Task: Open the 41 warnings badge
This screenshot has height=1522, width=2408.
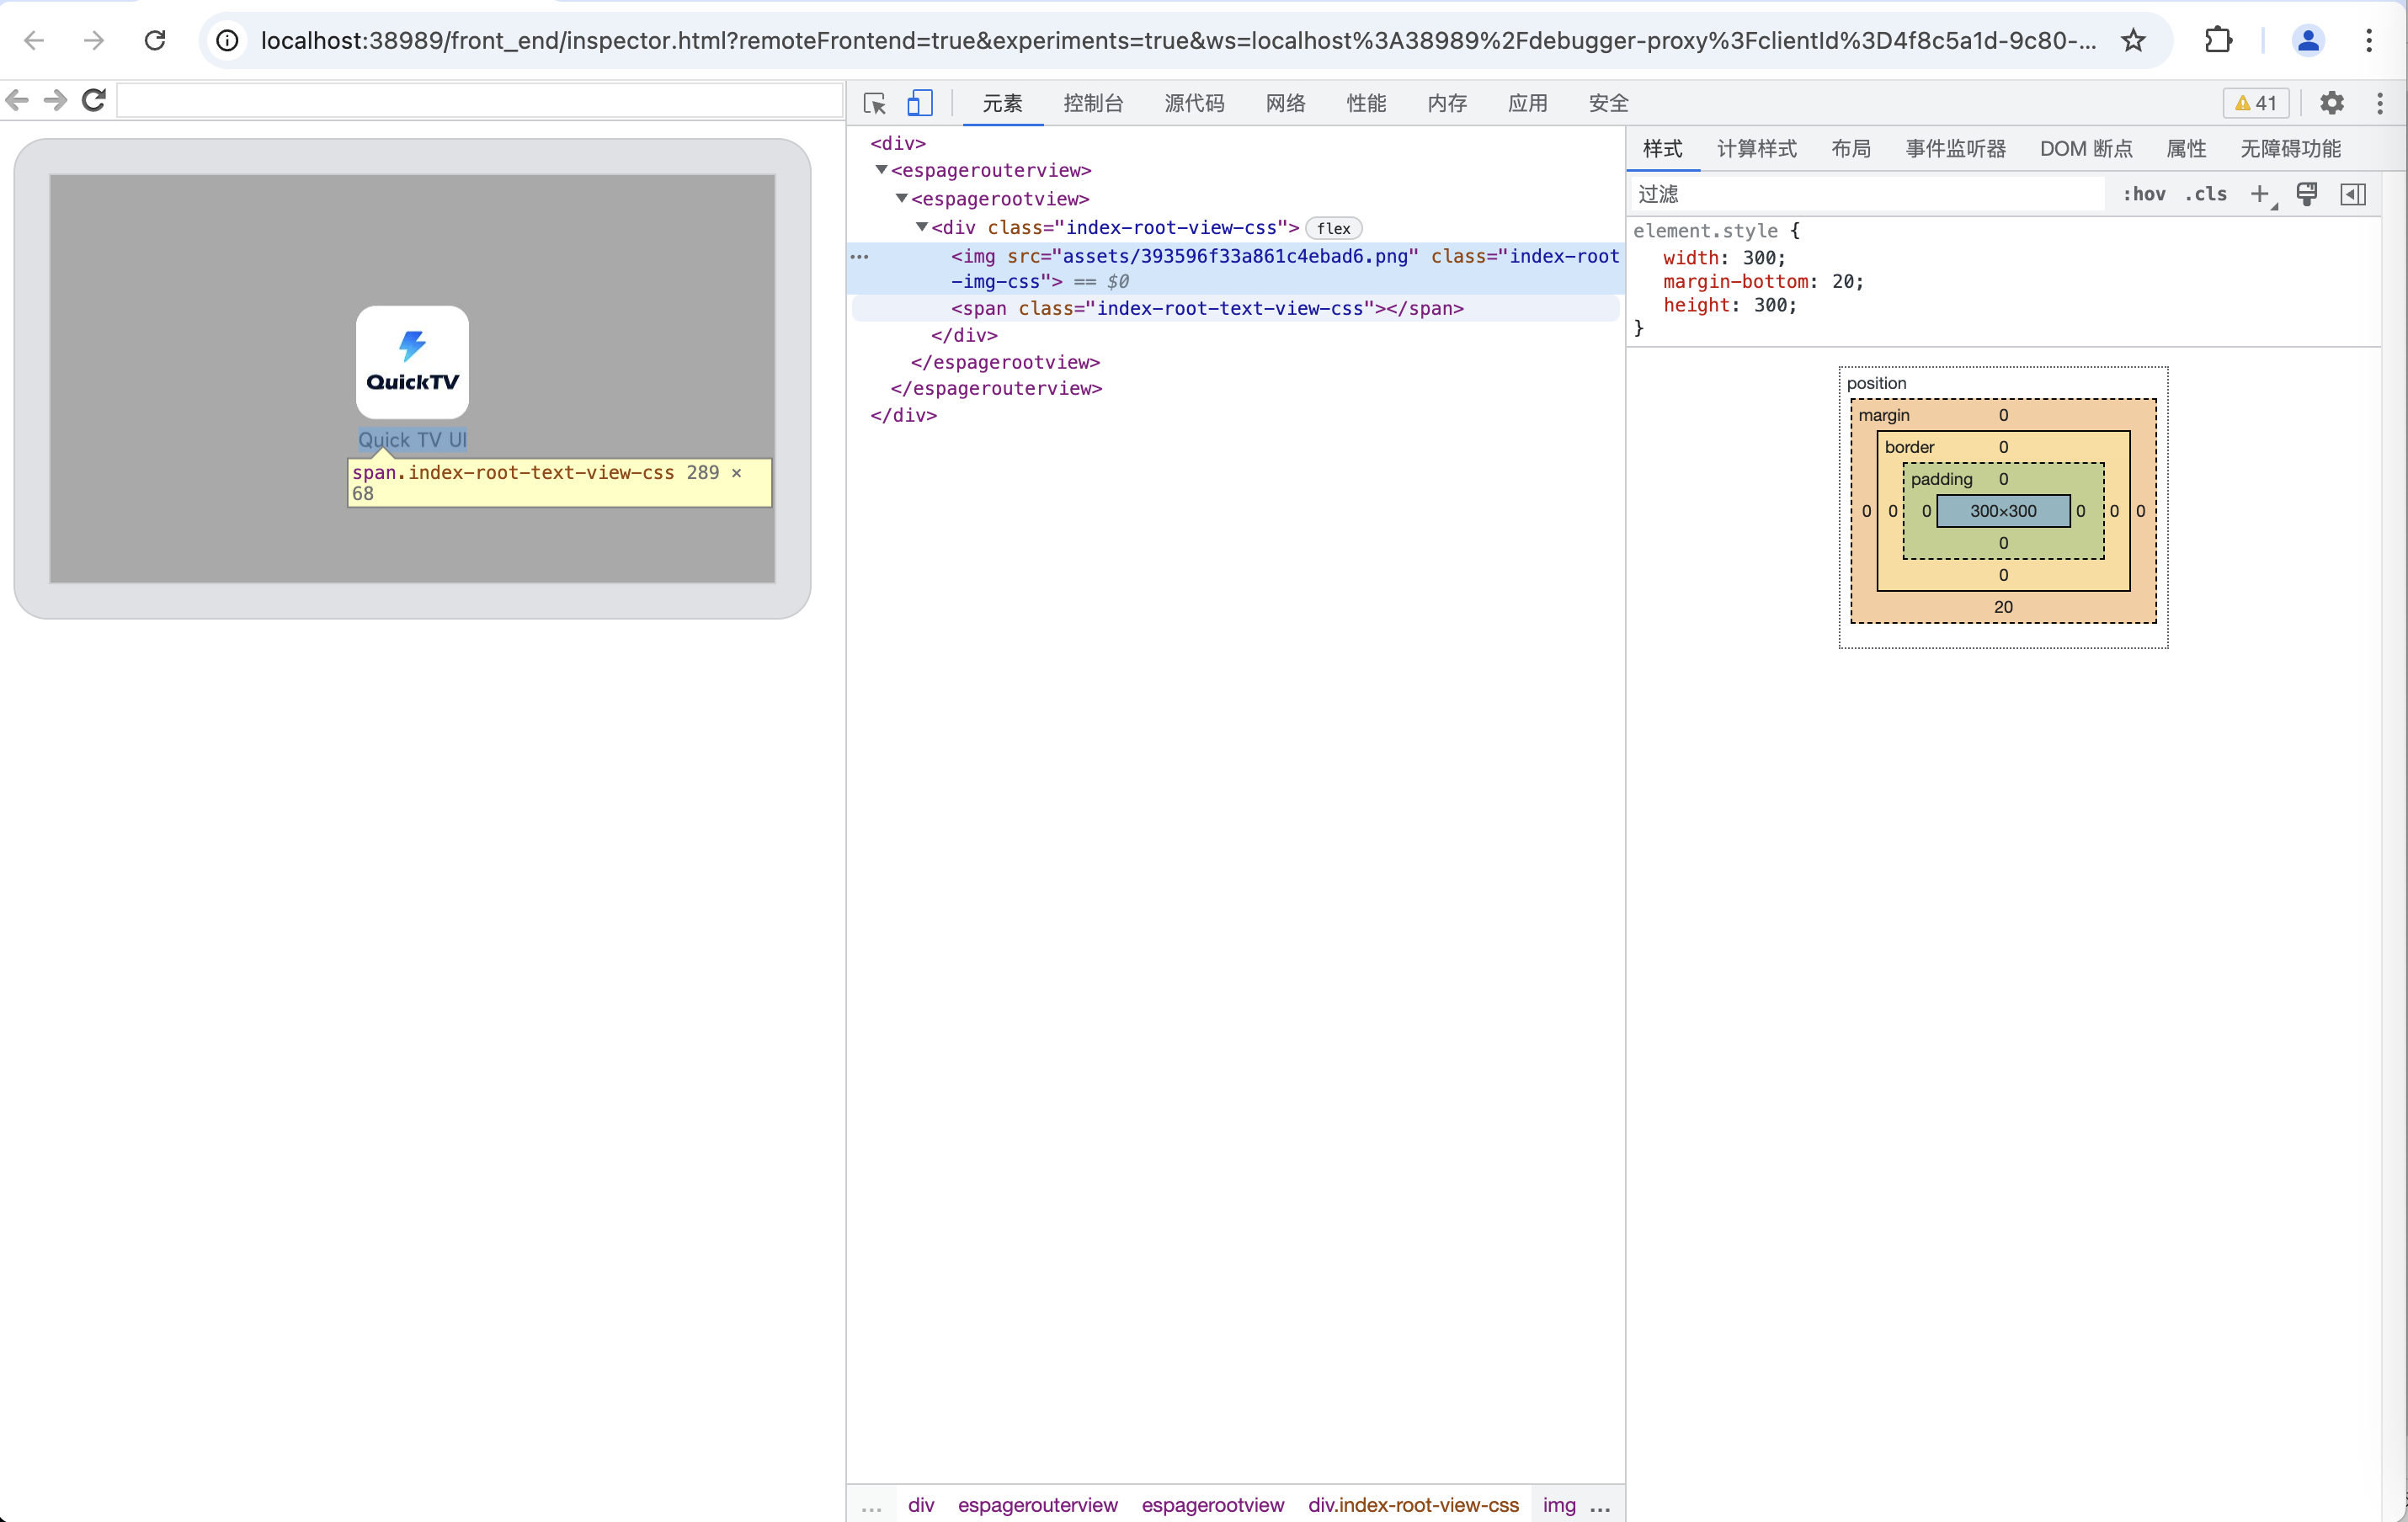Action: point(2255,103)
